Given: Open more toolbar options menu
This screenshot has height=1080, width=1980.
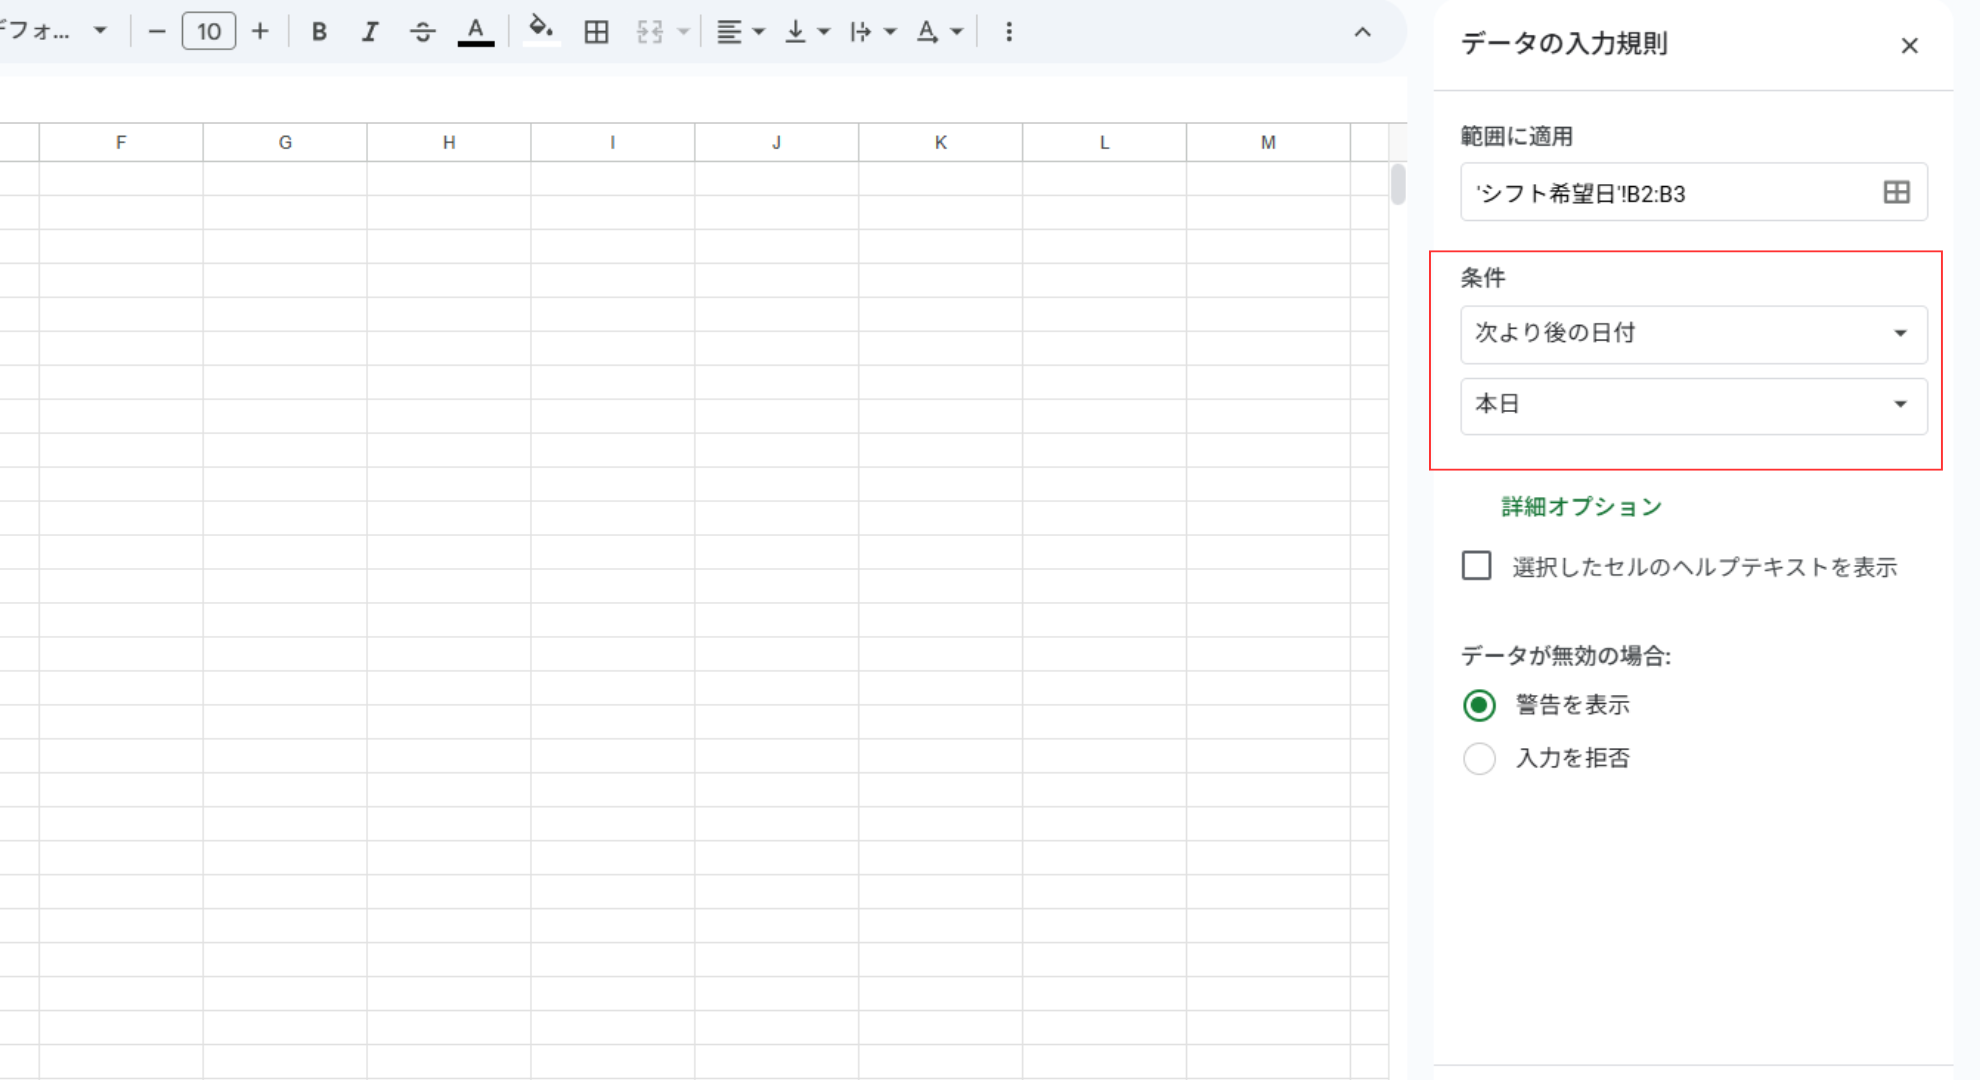Looking at the screenshot, I should point(1008,32).
